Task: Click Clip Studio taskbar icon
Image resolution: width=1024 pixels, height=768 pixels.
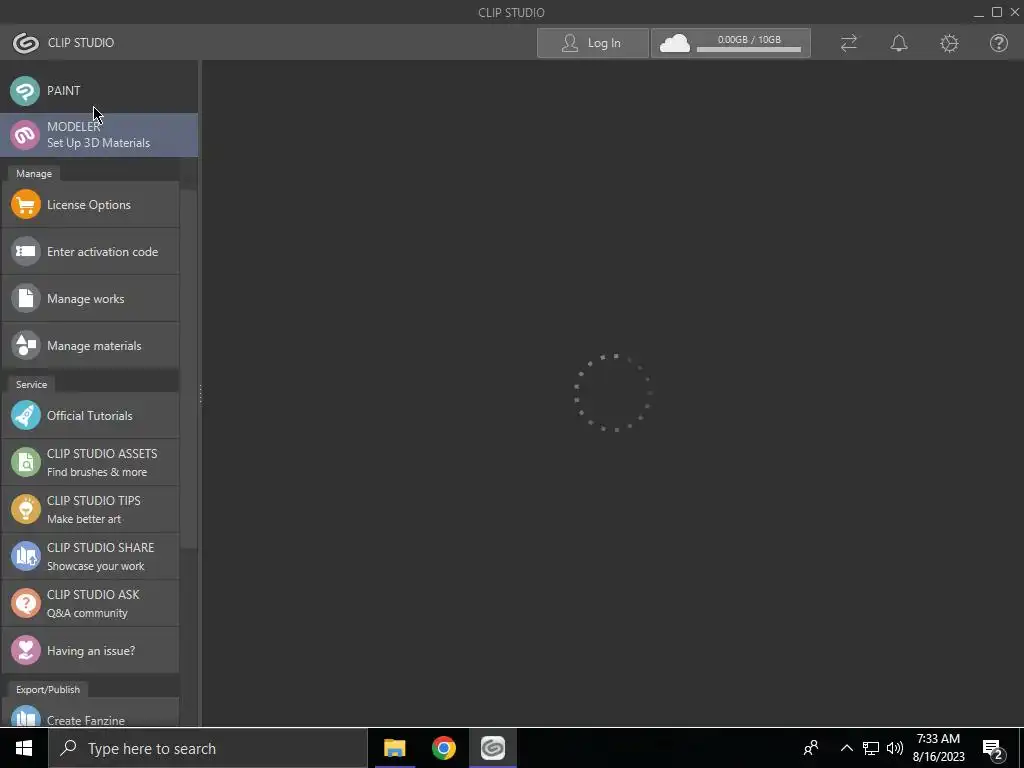Action: 493,748
